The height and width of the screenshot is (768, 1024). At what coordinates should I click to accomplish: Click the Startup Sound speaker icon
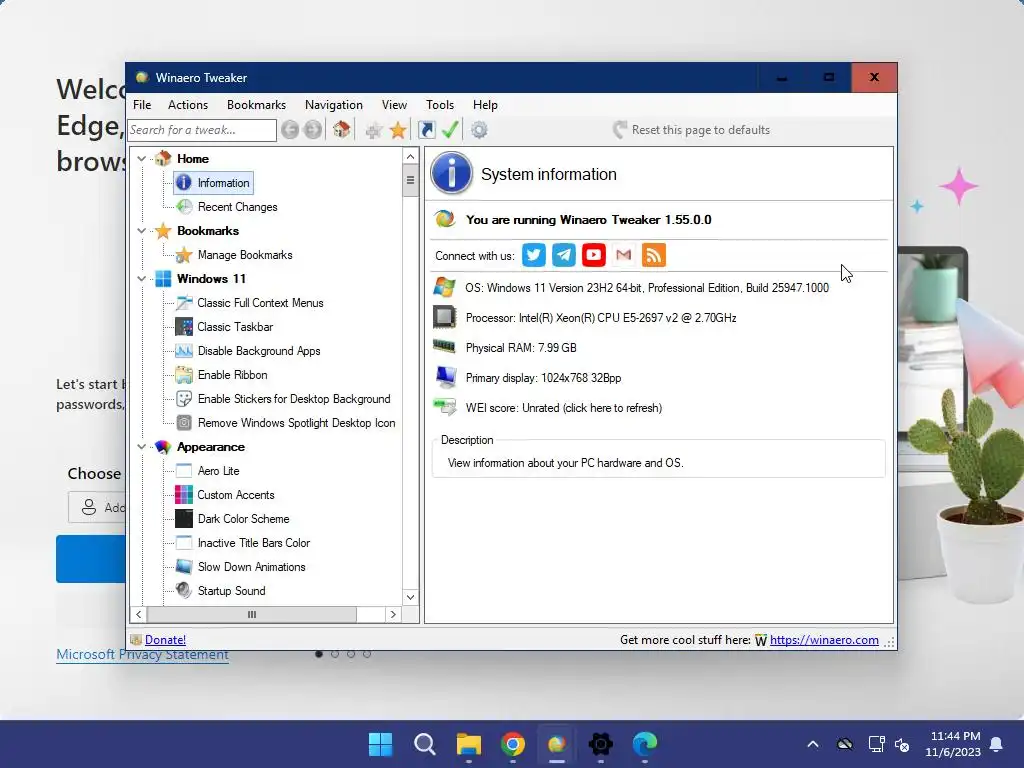[x=184, y=590]
